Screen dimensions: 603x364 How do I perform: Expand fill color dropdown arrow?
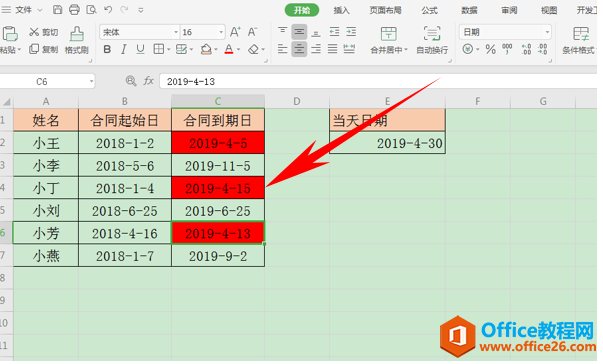[216, 50]
